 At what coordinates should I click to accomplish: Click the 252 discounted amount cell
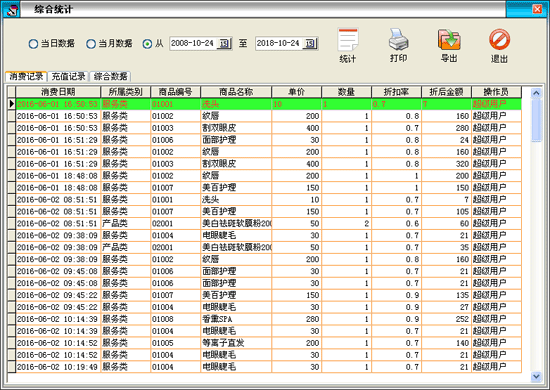point(446,319)
